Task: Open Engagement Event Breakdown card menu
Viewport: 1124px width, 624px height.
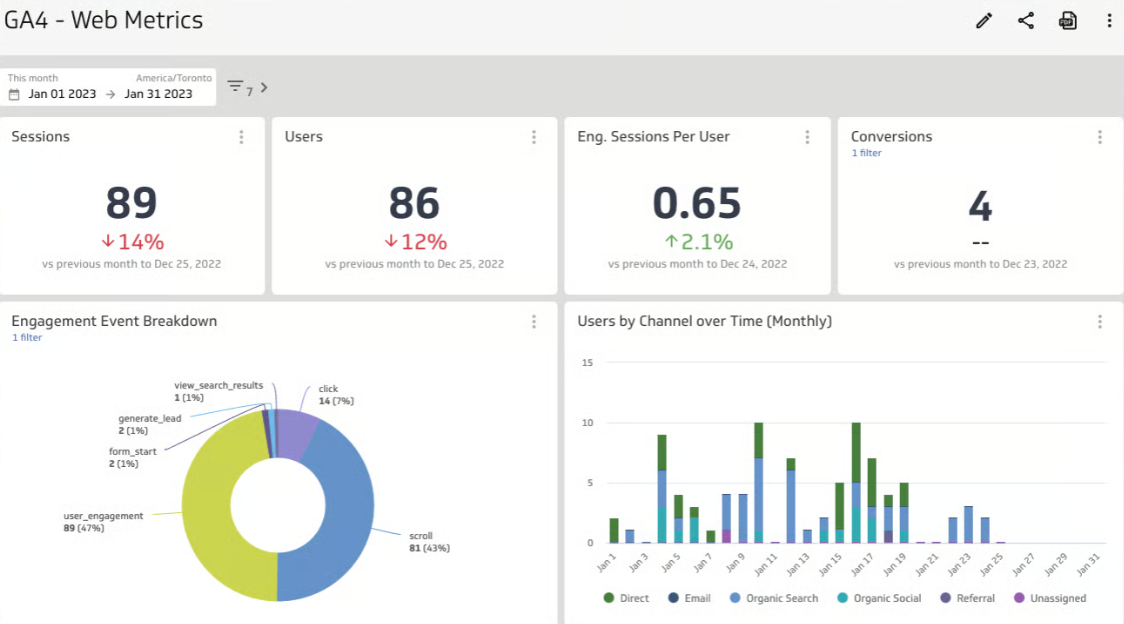Action: [x=534, y=322]
